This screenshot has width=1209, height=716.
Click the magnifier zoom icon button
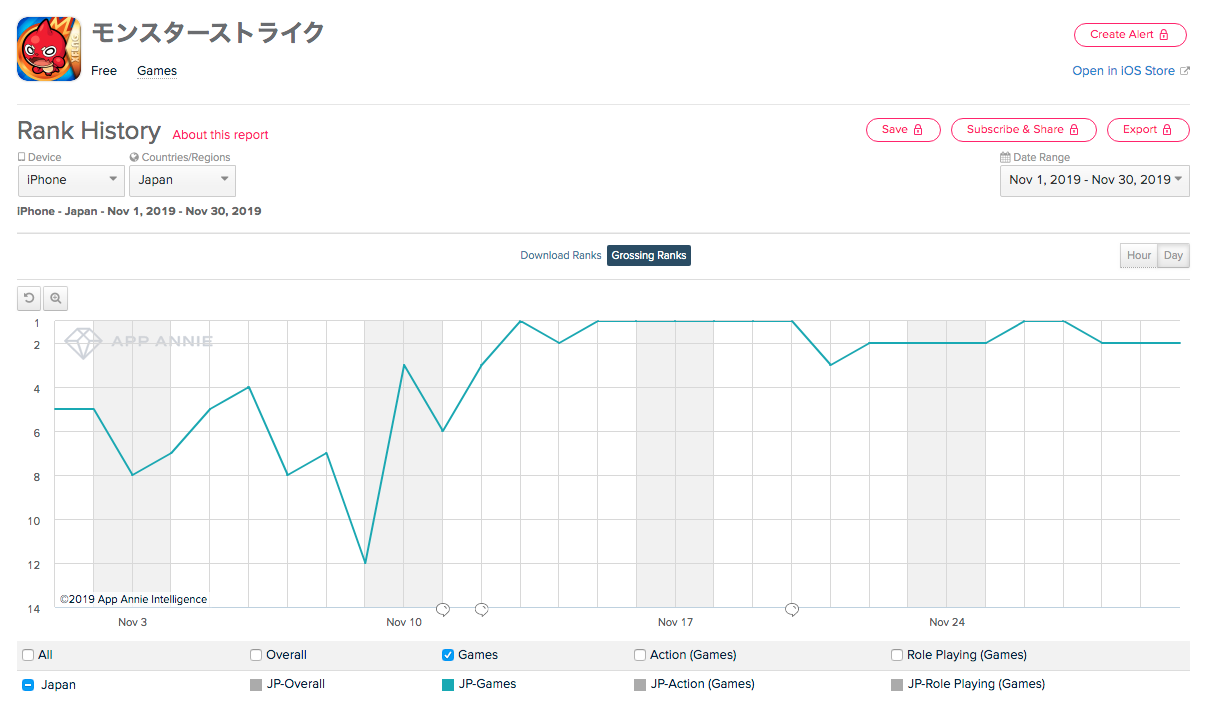click(x=56, y=298)
